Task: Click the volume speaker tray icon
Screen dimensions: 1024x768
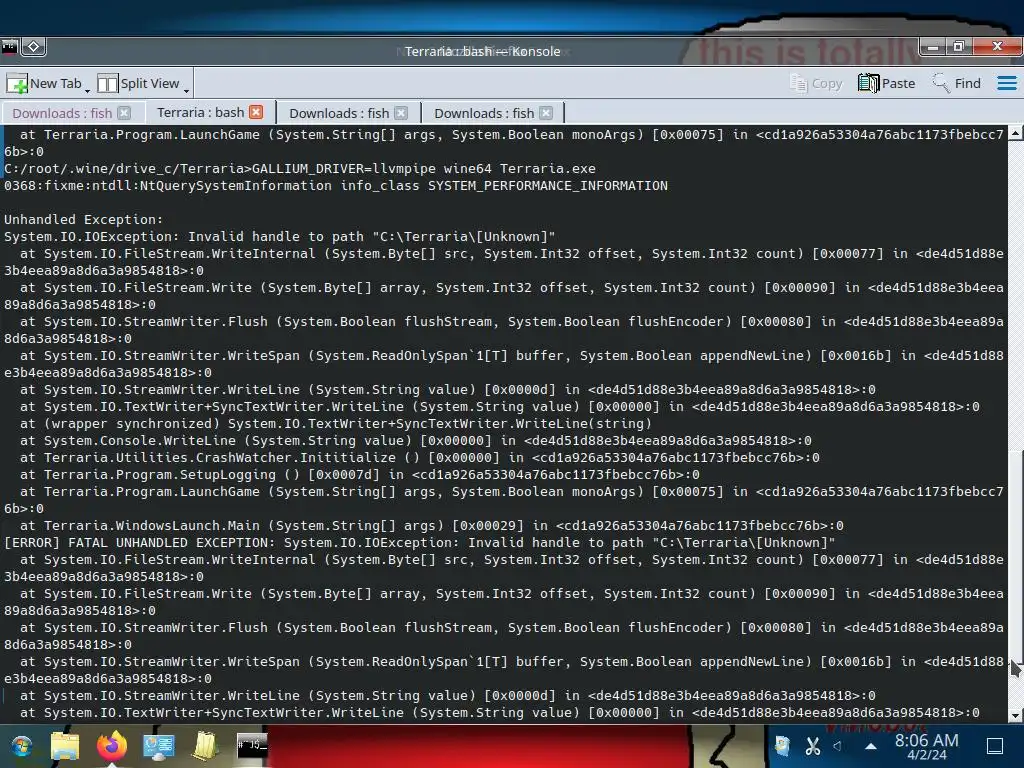Action: pos(838,745)
